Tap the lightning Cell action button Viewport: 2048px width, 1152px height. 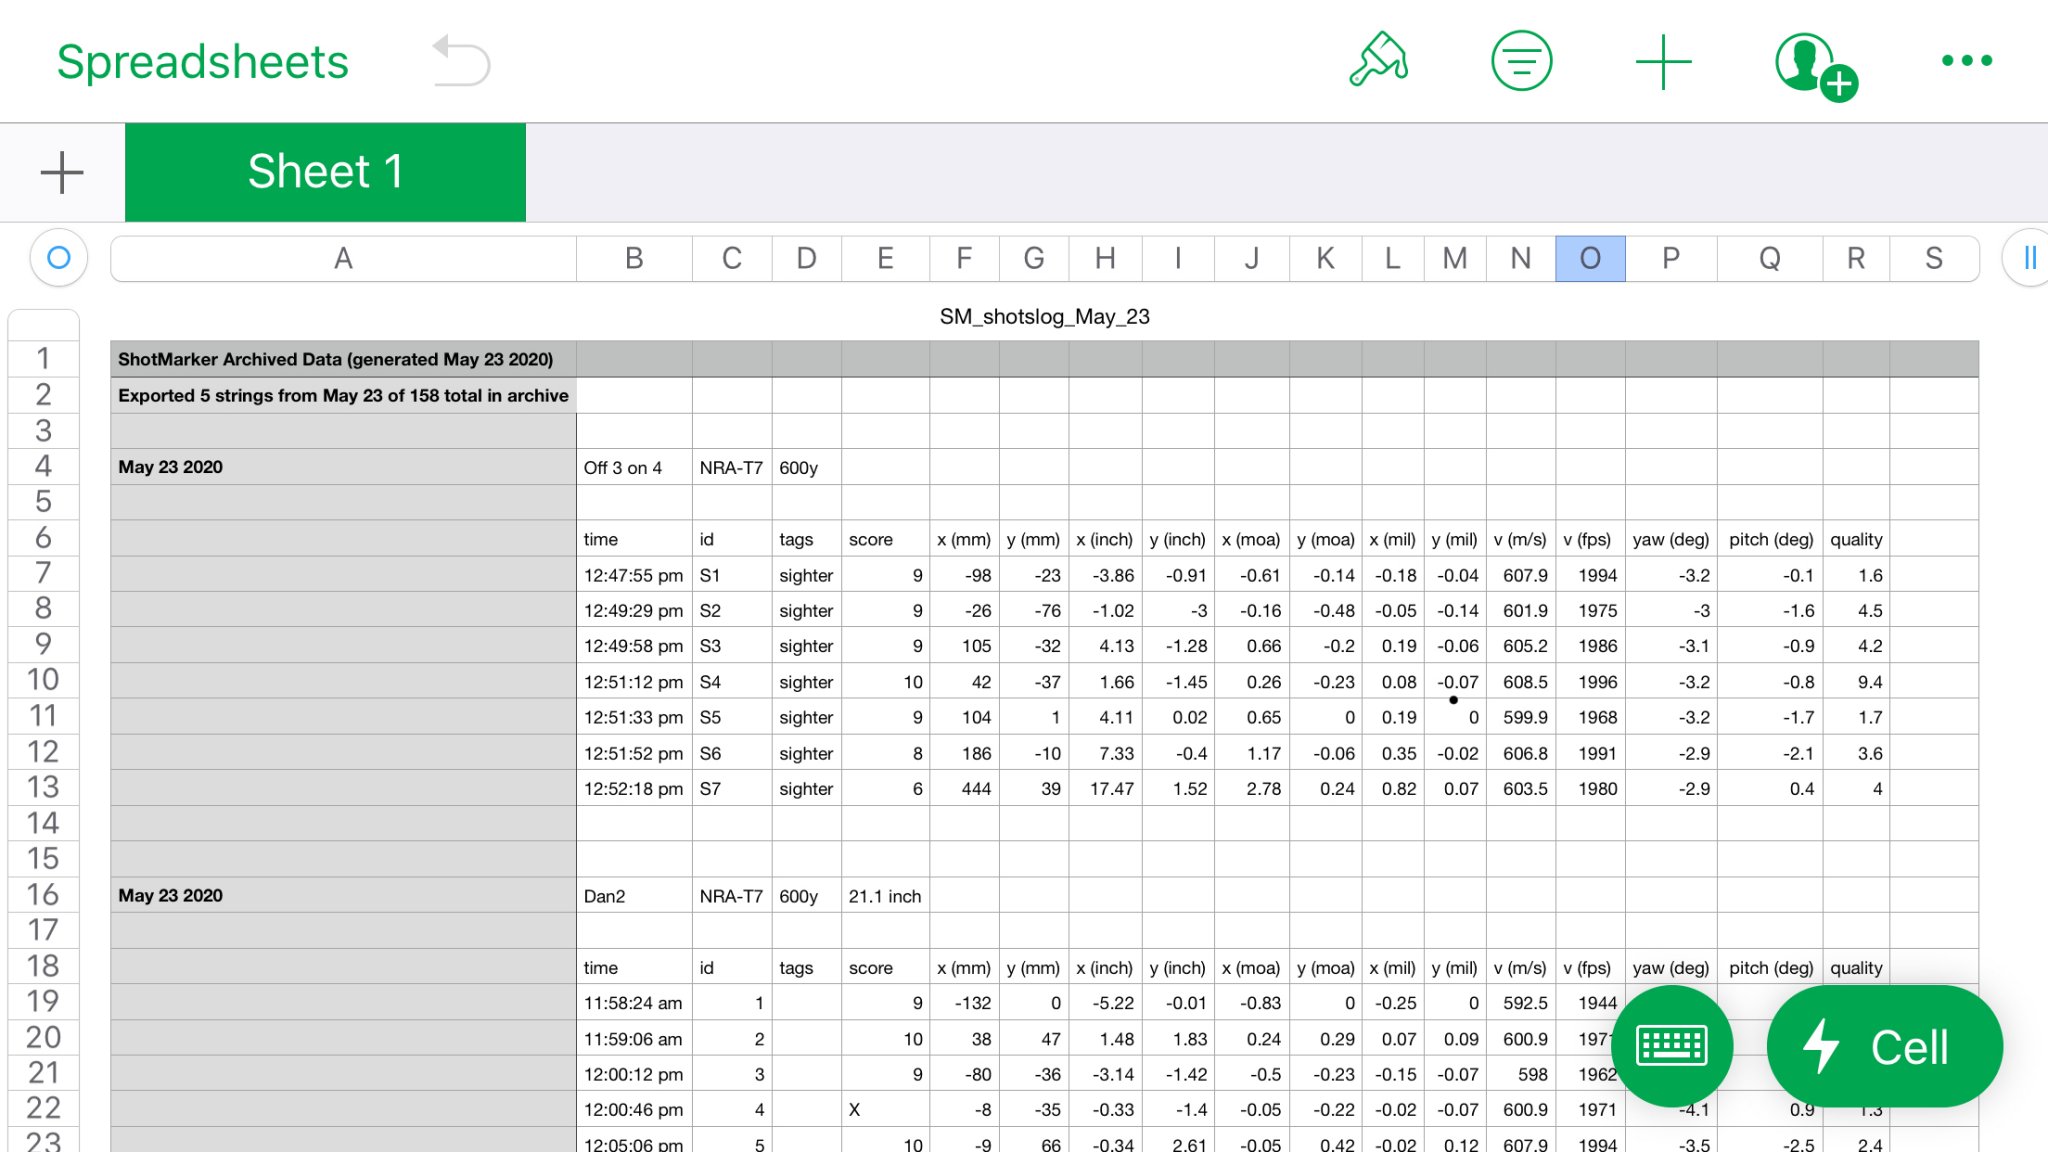point(1884,1047)
